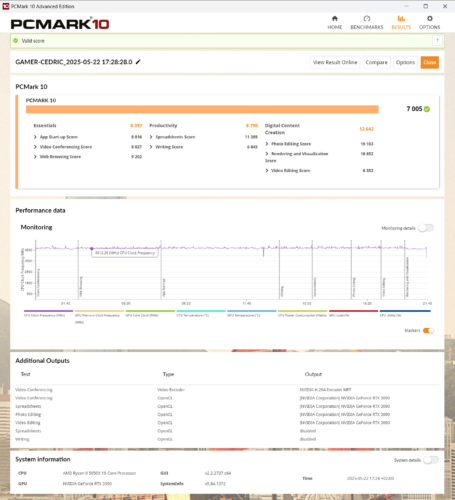
Task: Click the green checkmark beside score 7 005
Action: coord(427,109)
